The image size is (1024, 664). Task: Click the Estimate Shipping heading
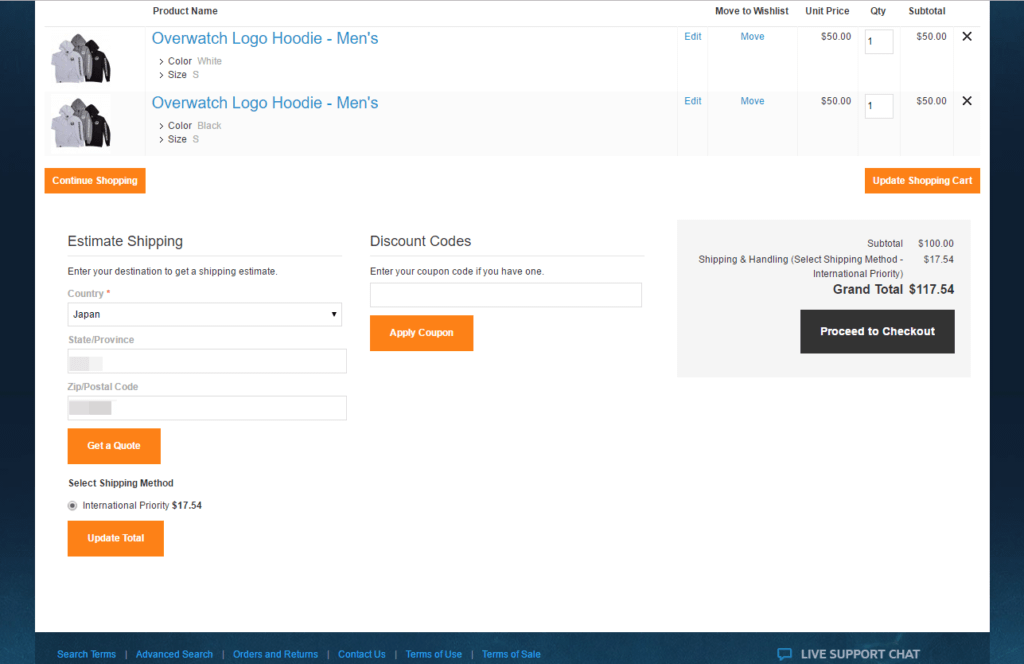(125, 242)
